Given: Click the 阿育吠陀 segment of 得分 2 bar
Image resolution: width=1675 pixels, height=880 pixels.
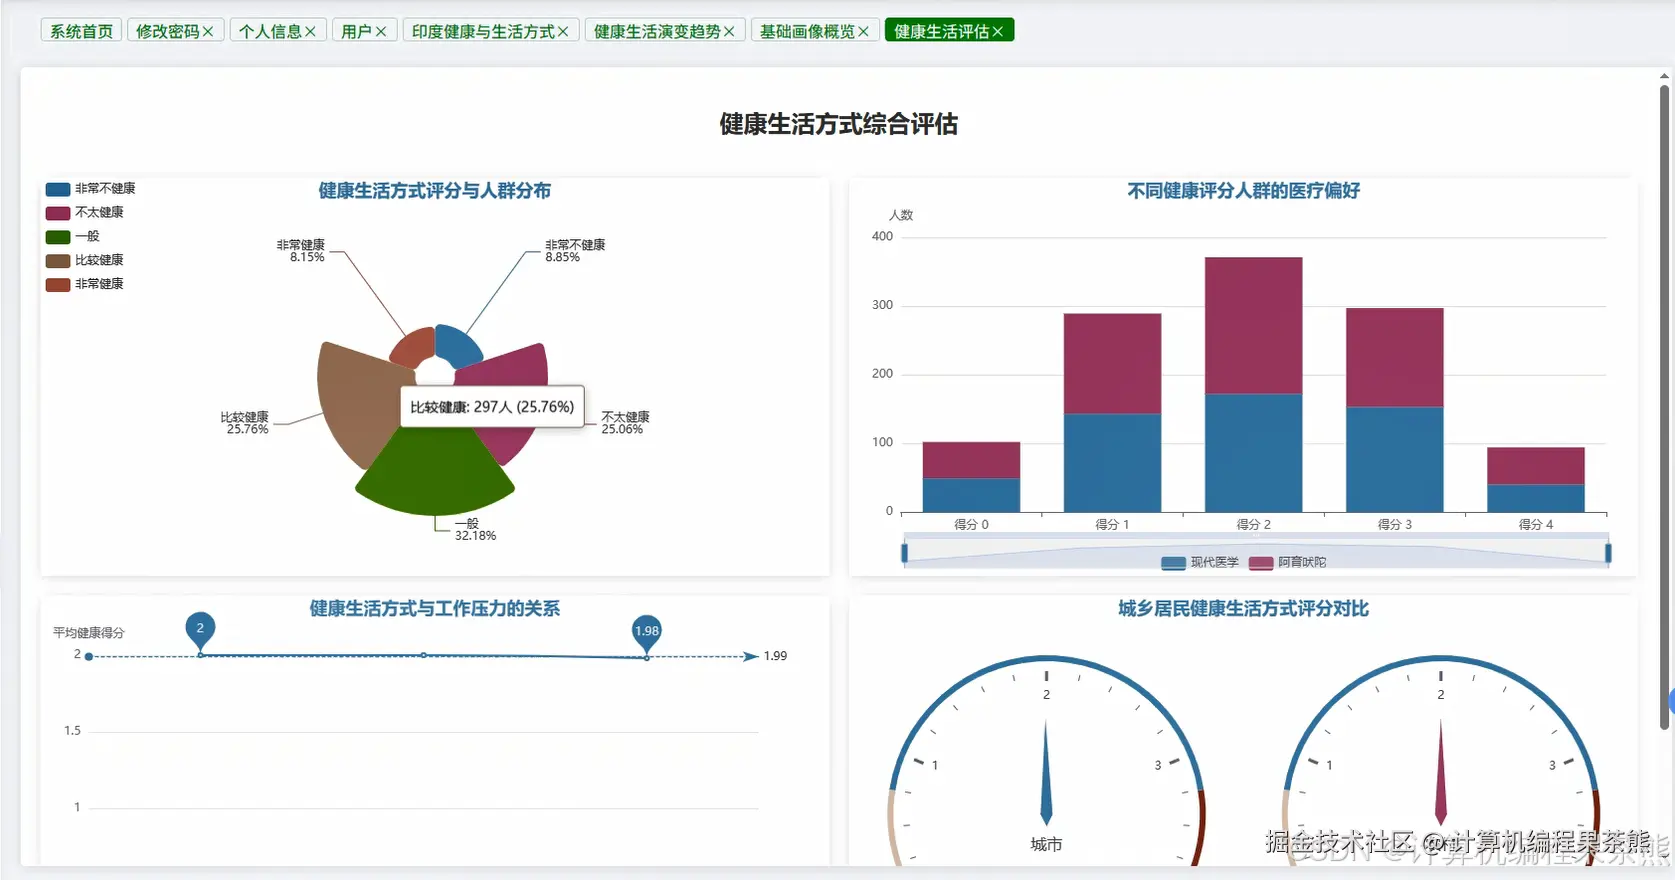Looking at the screenshot, I should tap(1253, 326).
